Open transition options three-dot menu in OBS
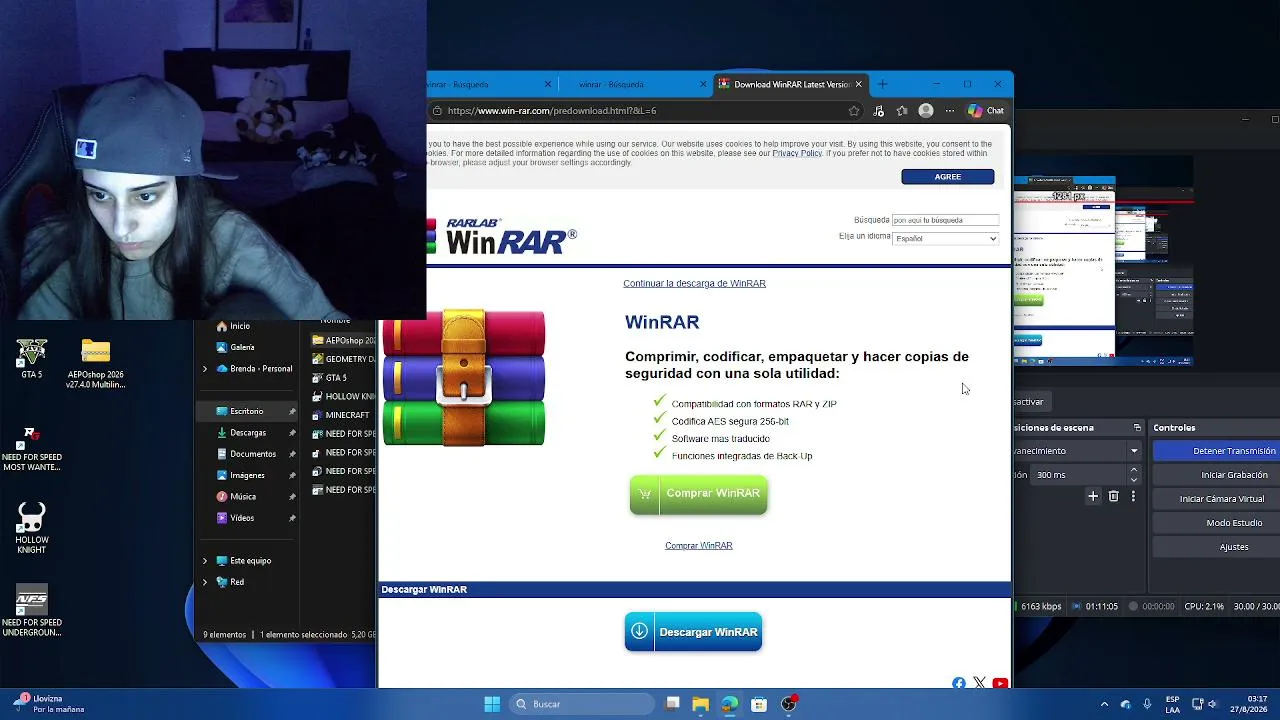 1133,496
